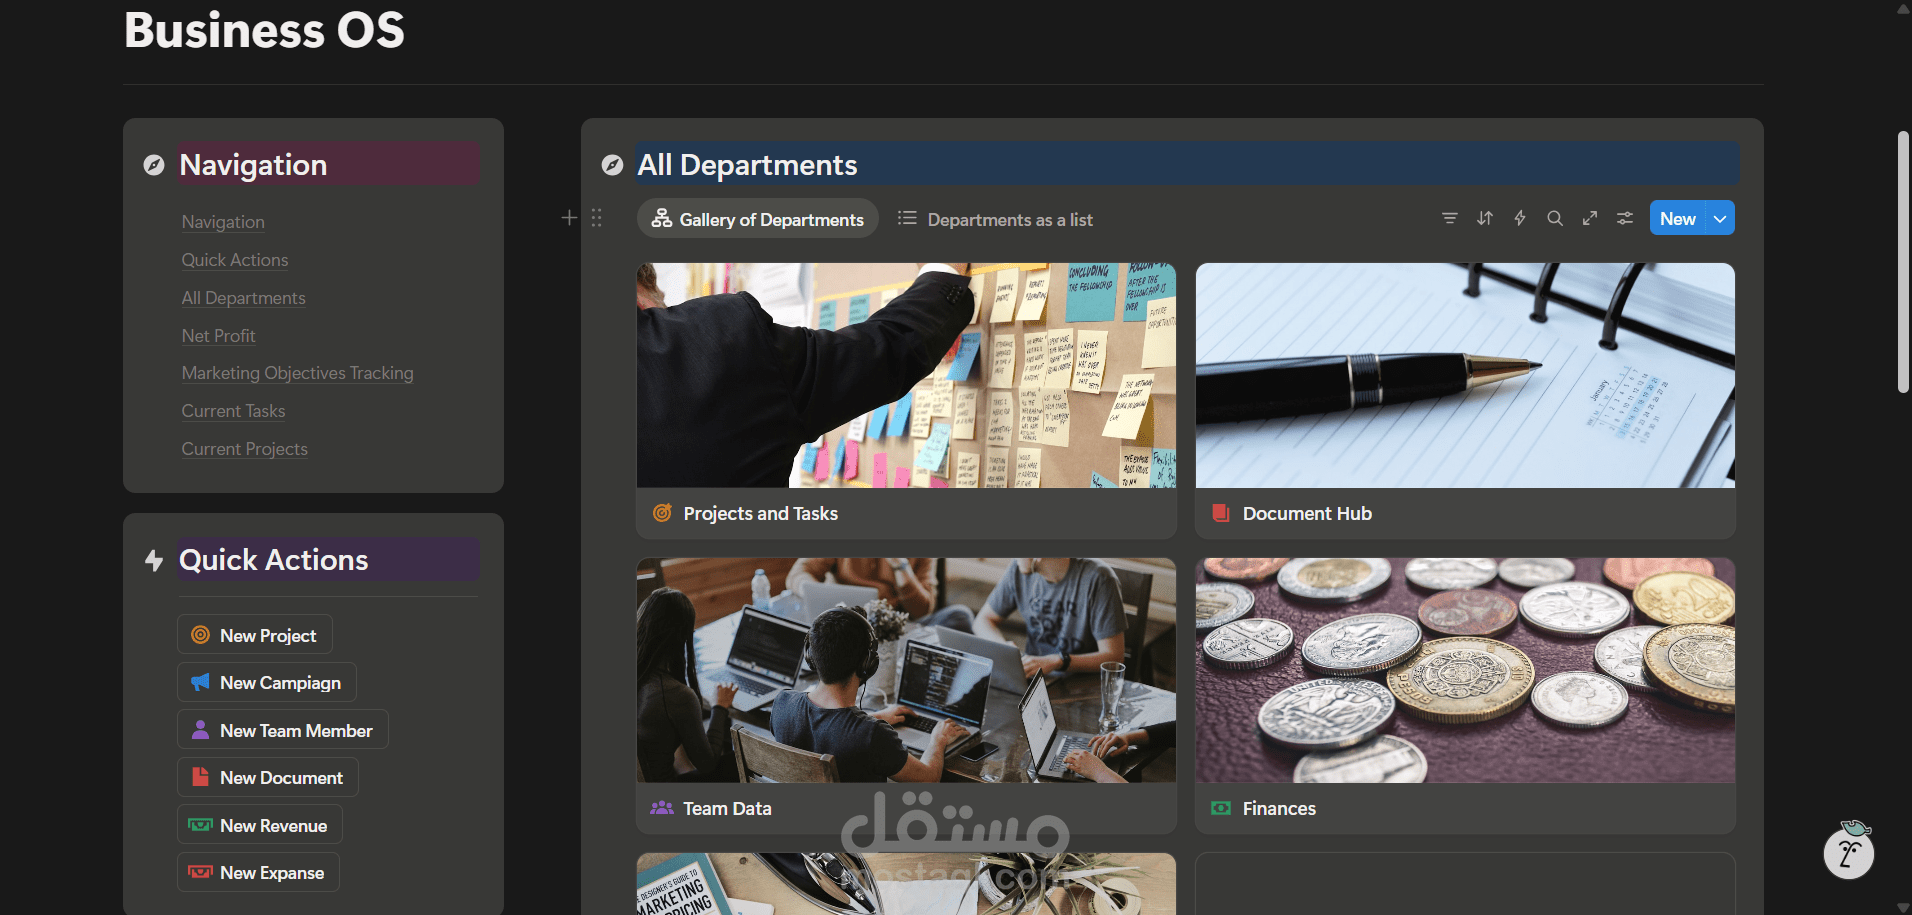Click the All Departments section heading

point(748,165)
